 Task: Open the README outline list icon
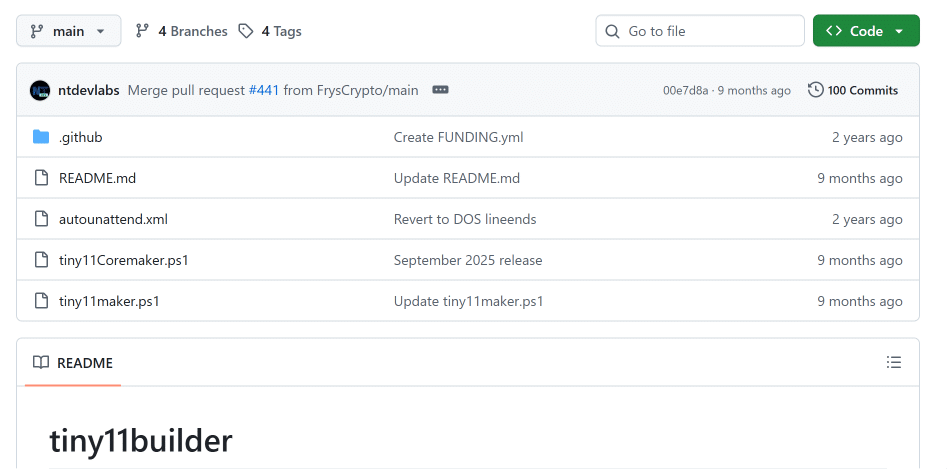(x=893, y=362)
